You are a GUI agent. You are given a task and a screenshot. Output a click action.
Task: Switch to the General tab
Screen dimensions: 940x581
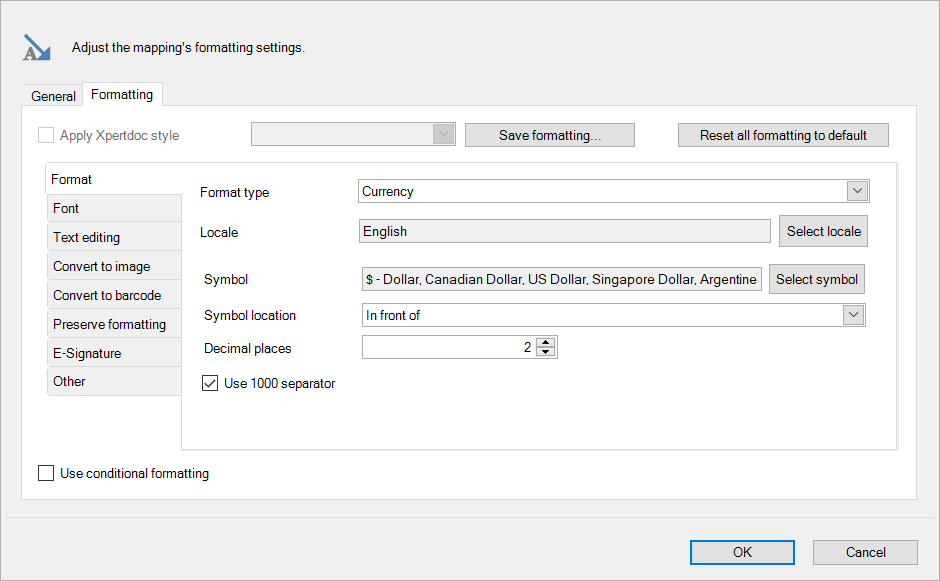[x=53, y=96]
